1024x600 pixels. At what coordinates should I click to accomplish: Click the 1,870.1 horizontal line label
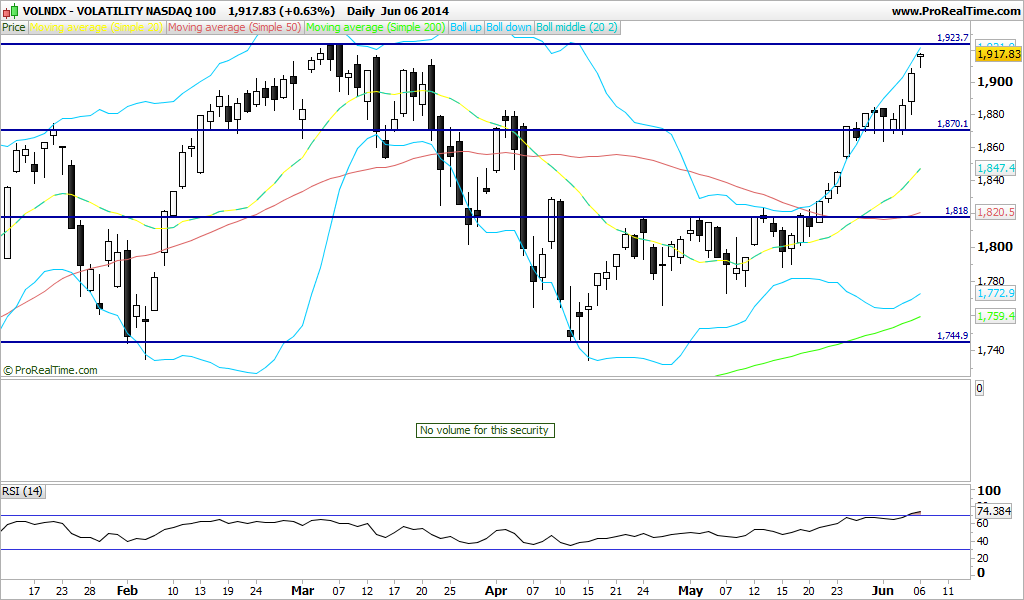[x=952, y=123]
